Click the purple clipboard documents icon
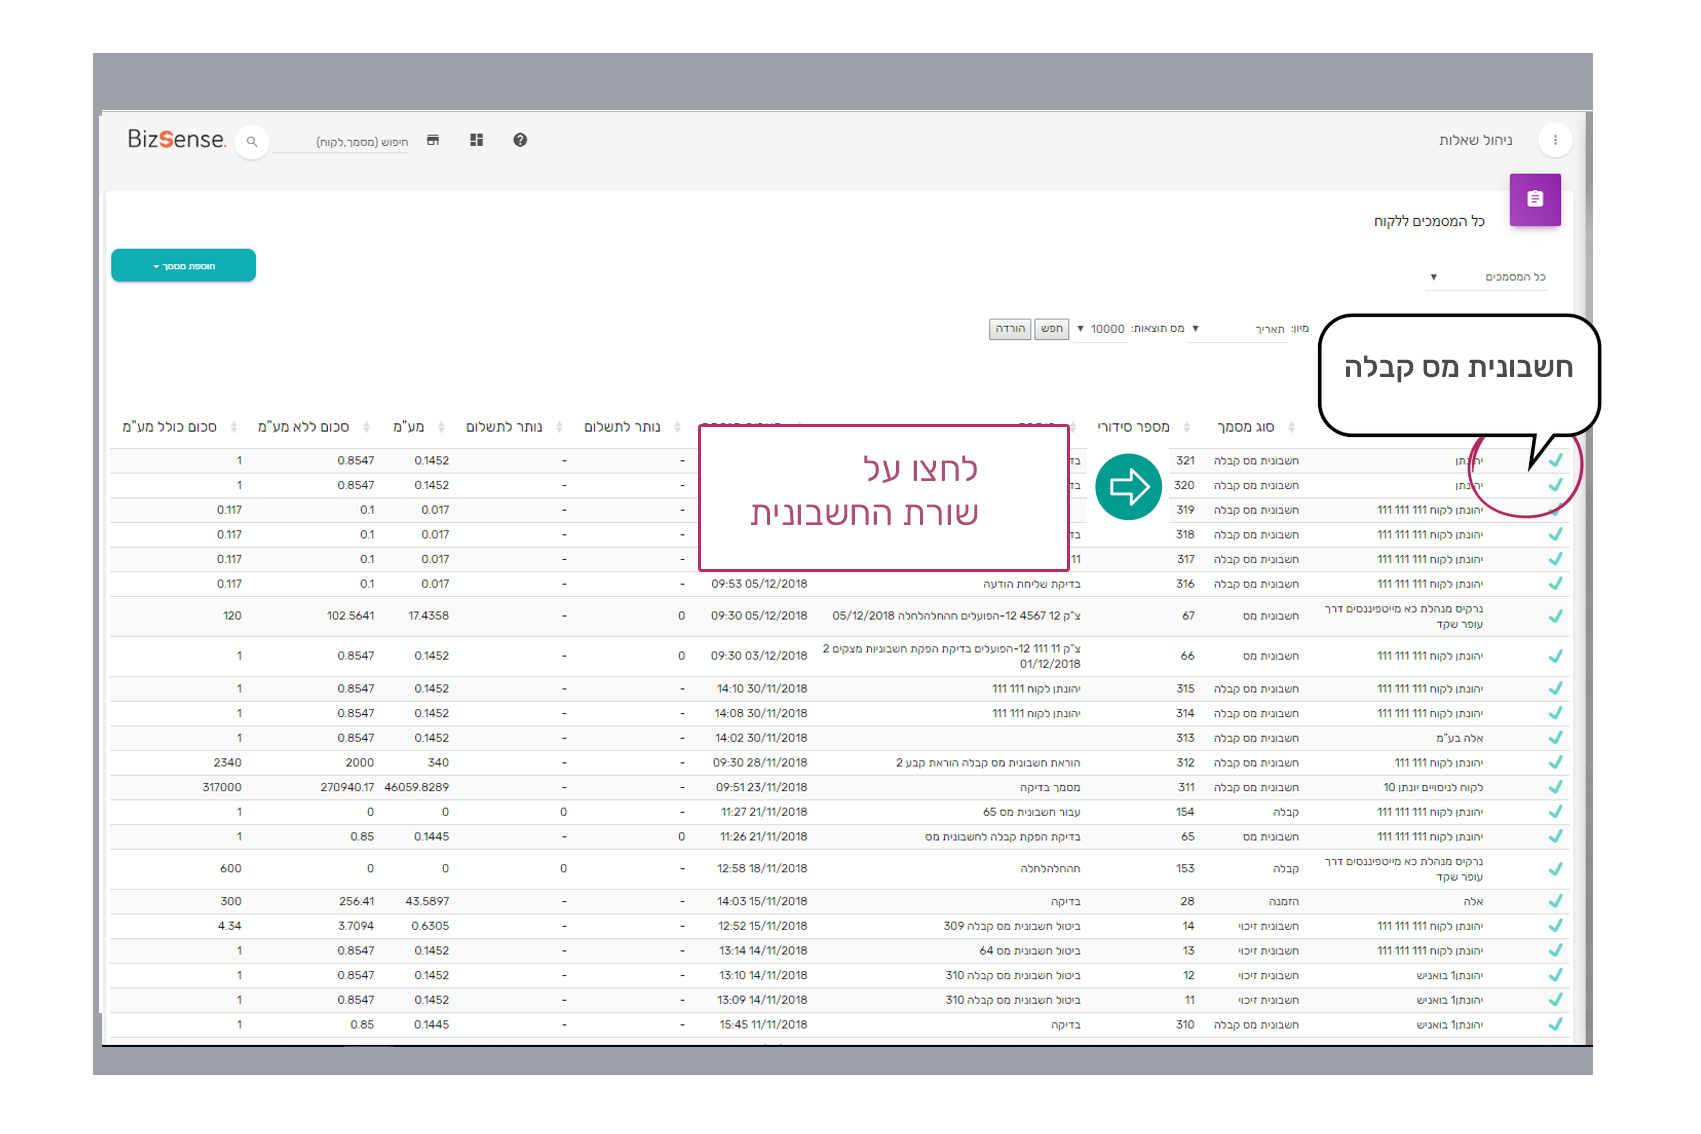Viewport: 1701px width, 1134px height. pyautogui.click(x=1535, y=199)
